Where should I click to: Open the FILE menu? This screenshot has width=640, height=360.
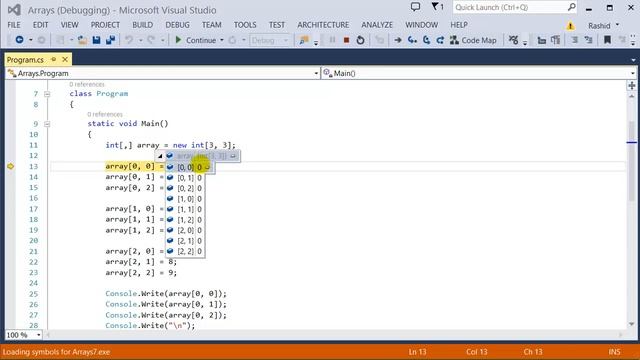(14, 25)
